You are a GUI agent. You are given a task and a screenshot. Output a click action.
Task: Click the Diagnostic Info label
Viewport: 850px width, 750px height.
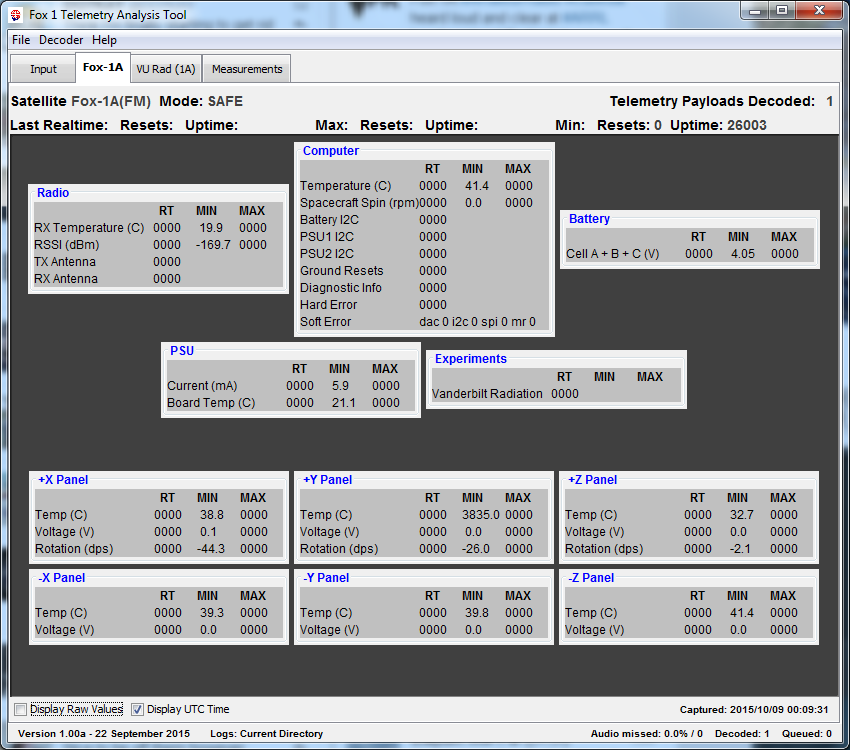click(341, 288)
